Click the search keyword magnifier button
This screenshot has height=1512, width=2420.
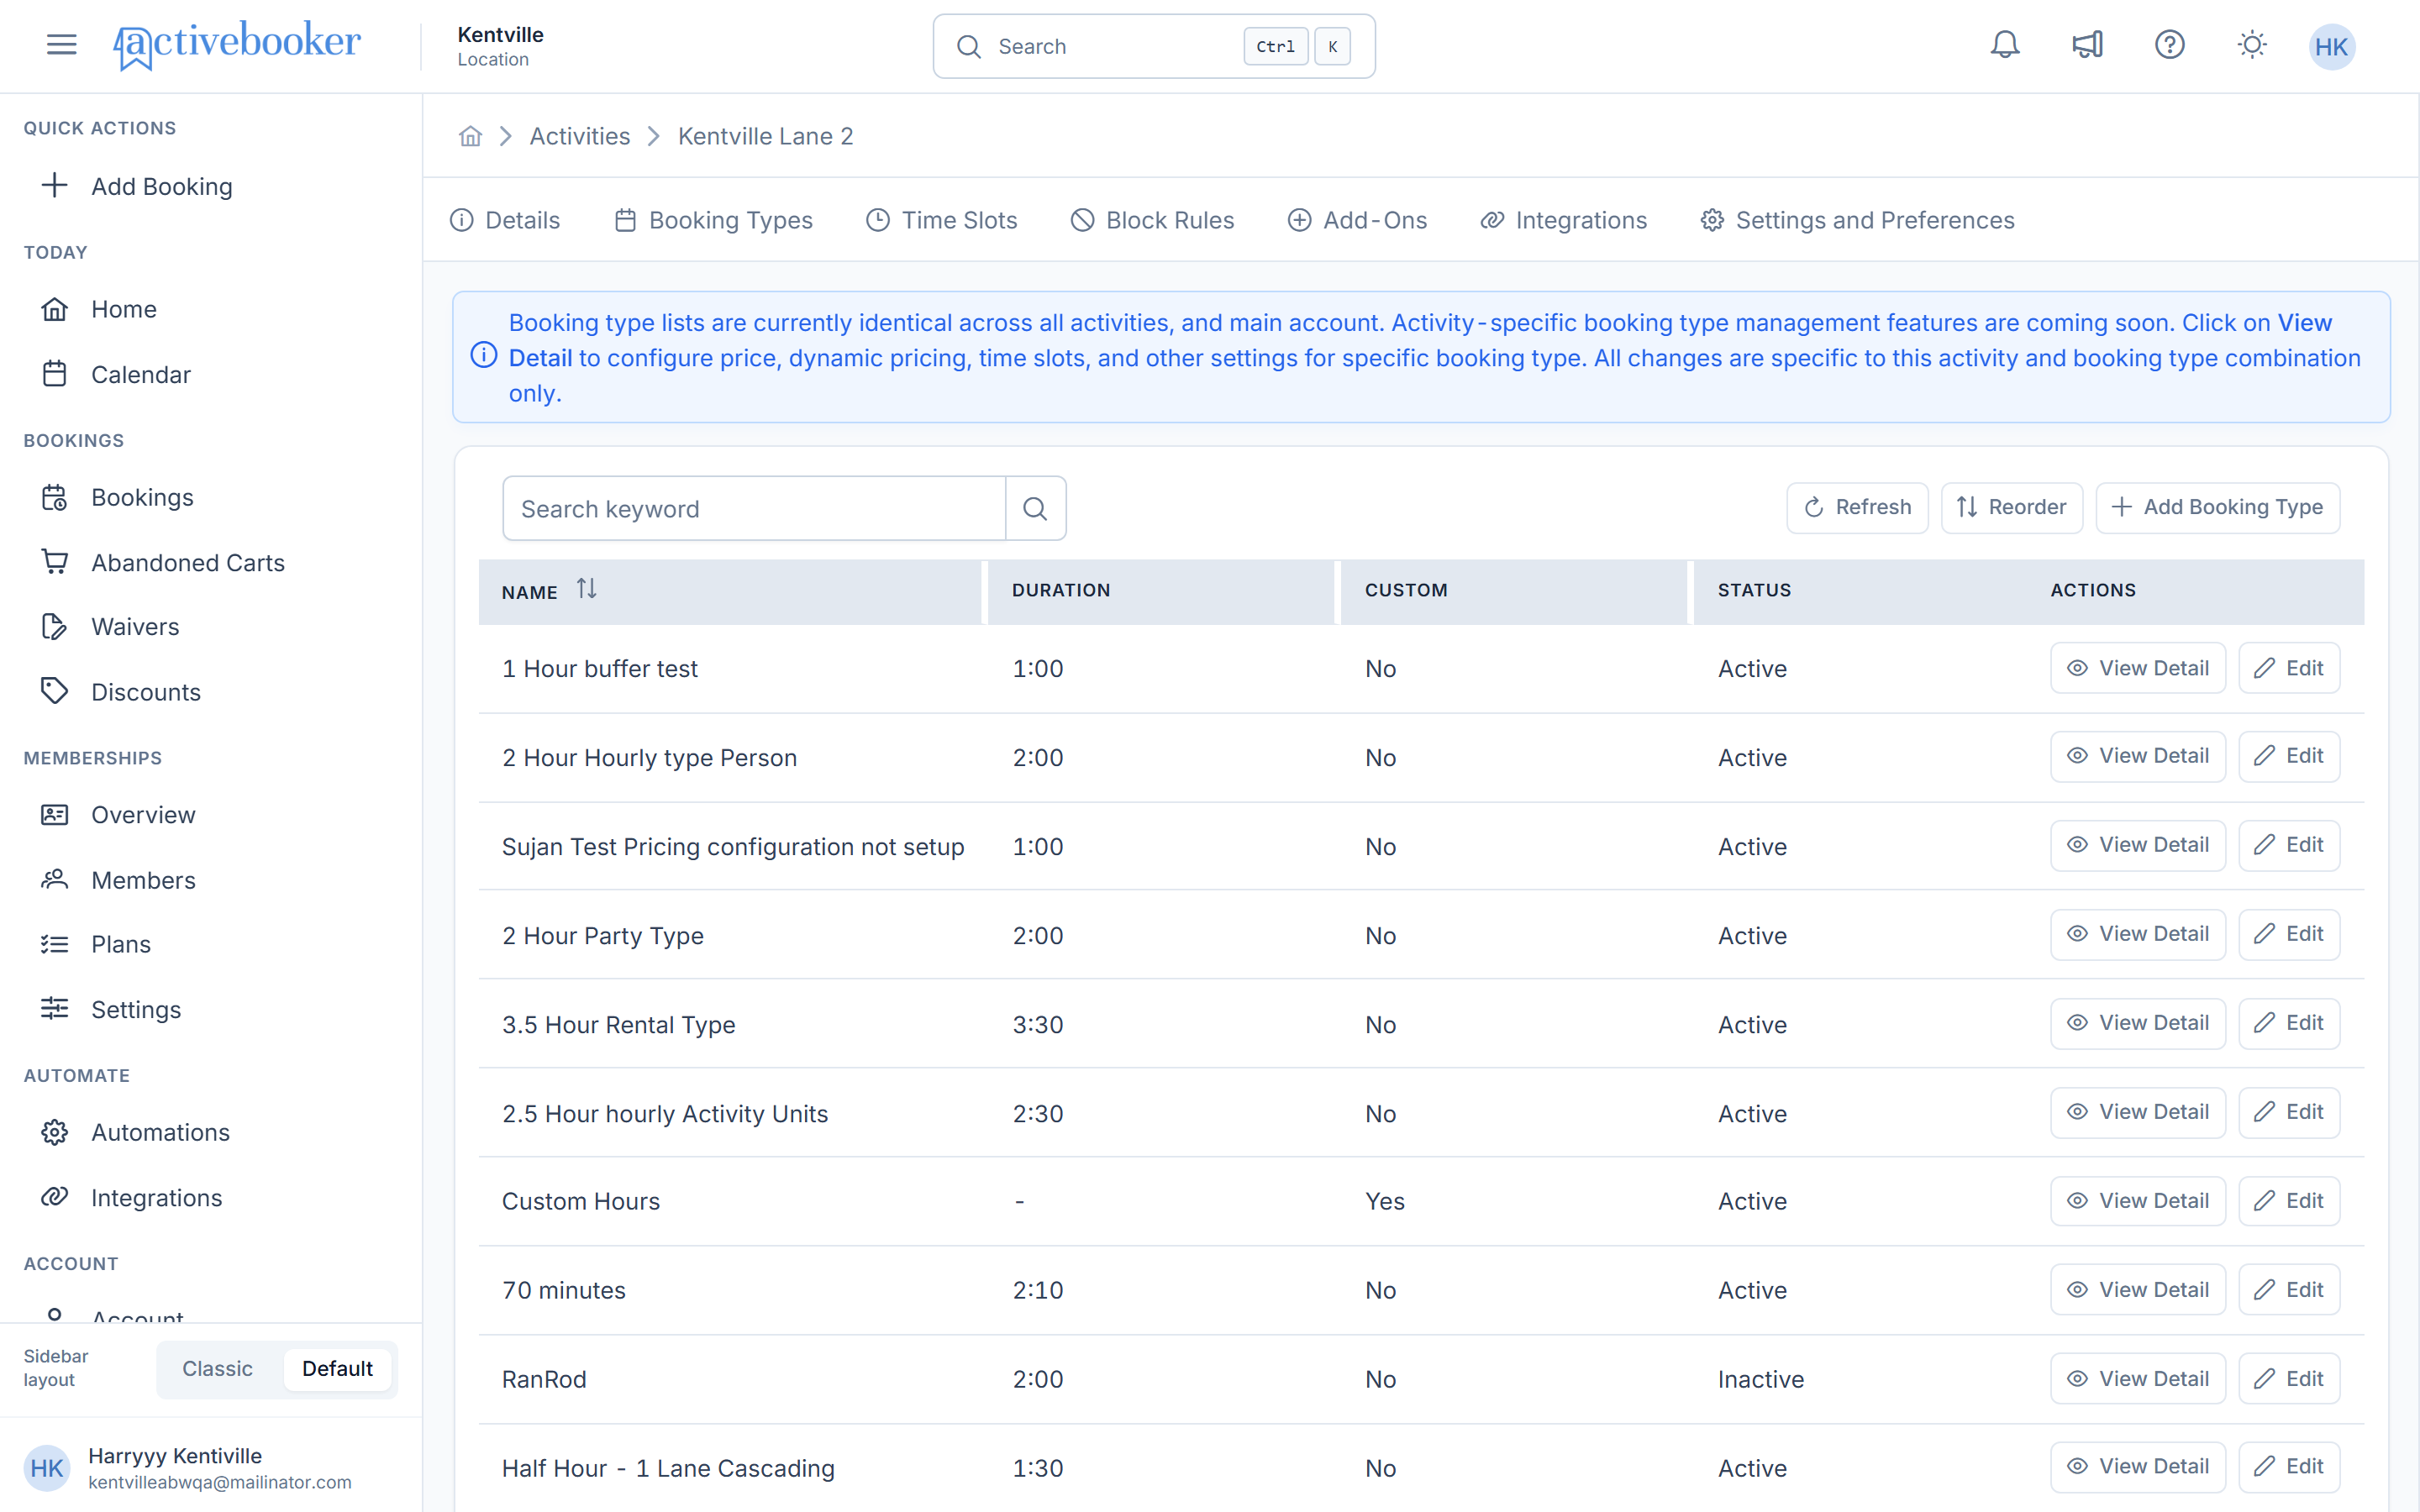point(1035,509)
